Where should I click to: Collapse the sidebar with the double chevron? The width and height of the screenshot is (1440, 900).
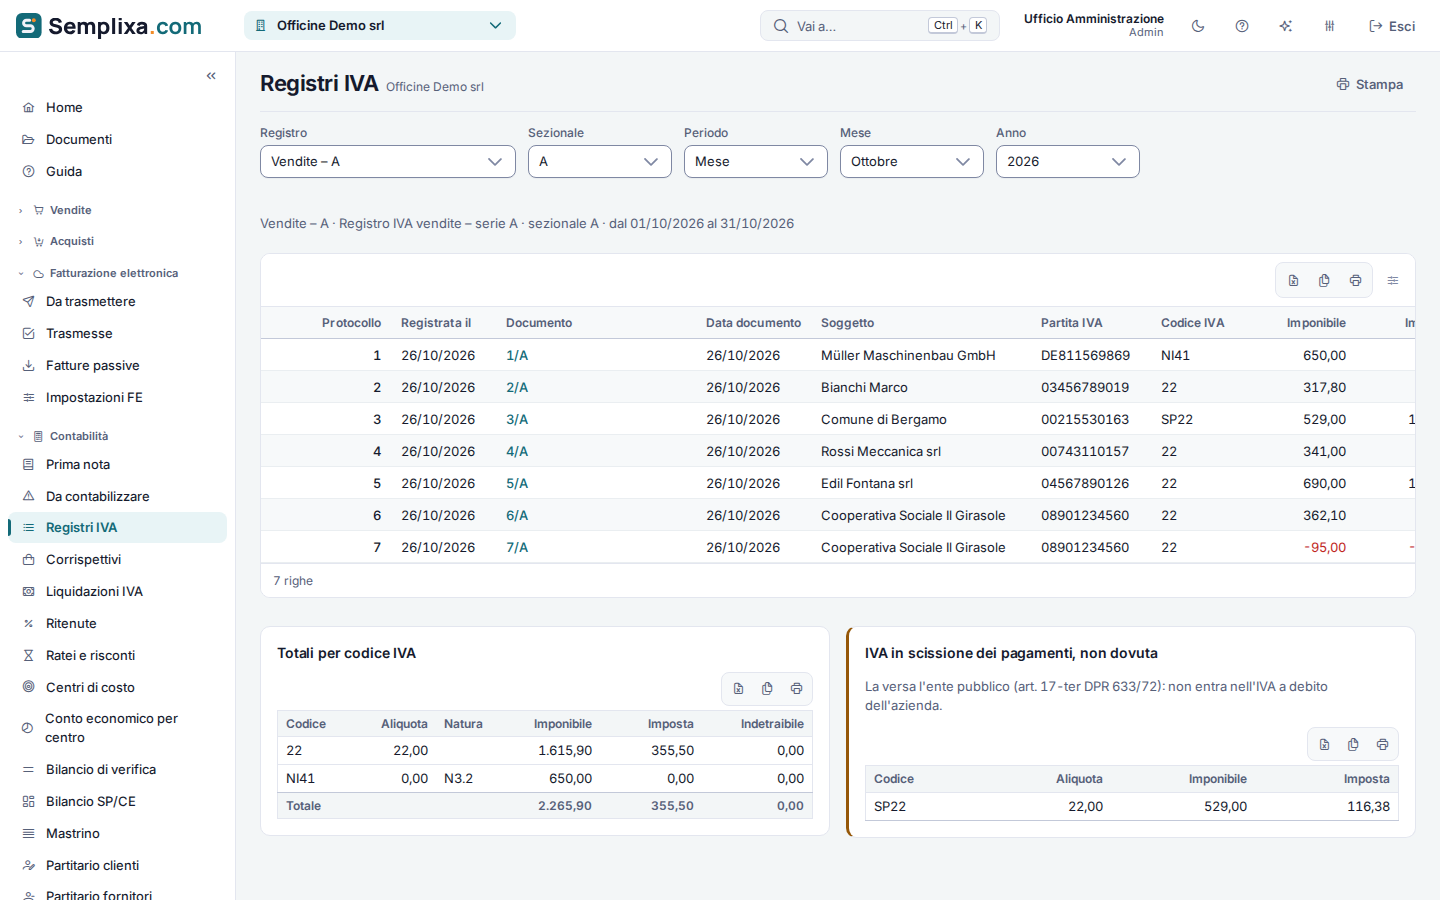[211, 76]
